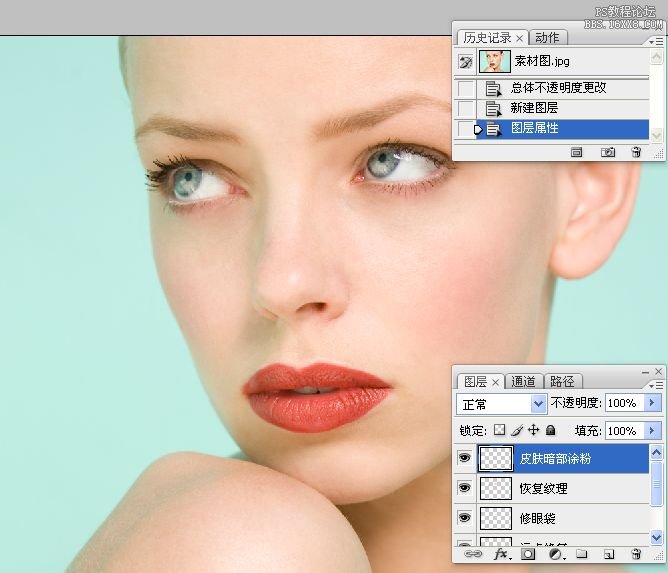Create a new layer group folder

[x=582, y=554]
